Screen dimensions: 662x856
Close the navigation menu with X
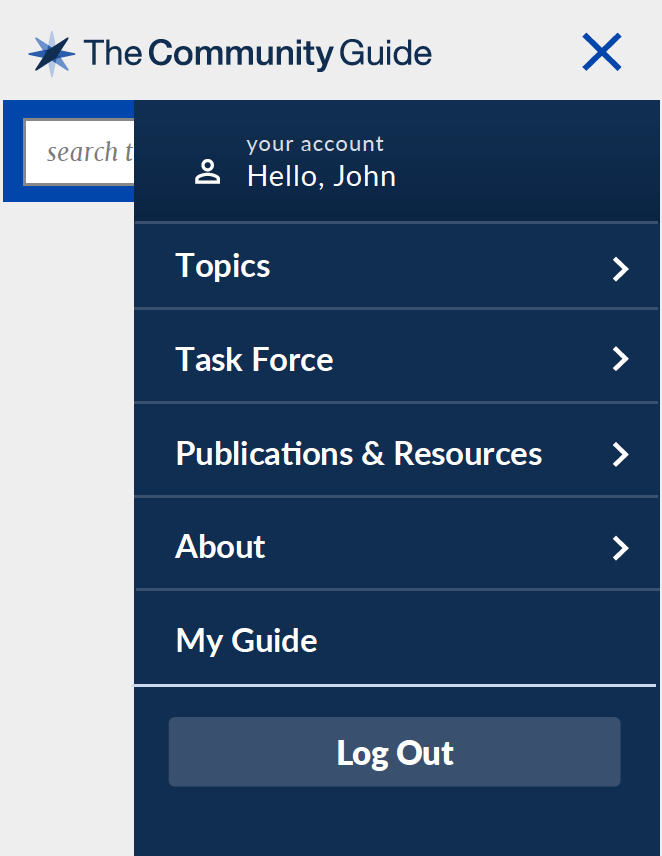click(601, 52)
